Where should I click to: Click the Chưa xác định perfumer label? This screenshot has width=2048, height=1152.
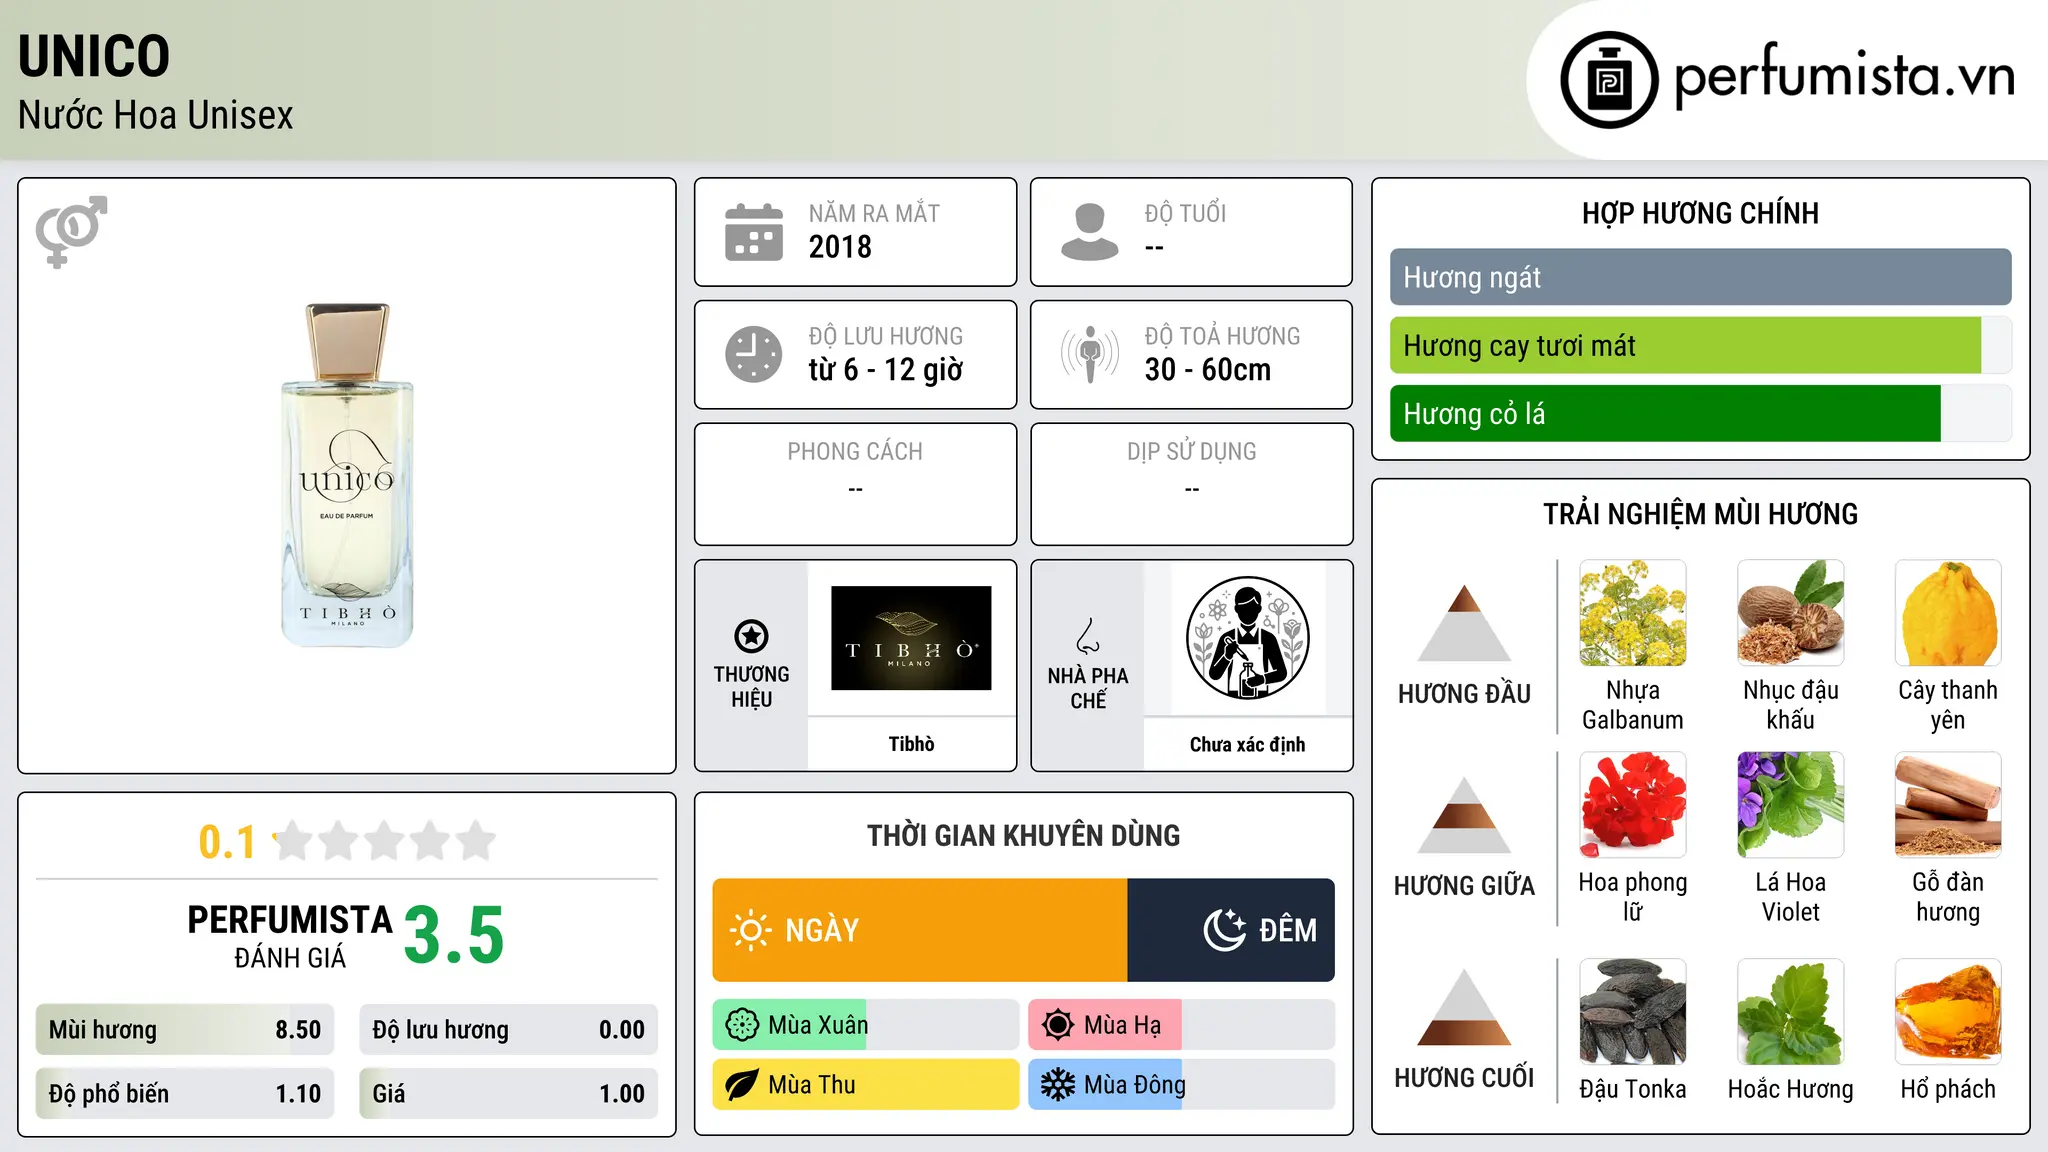coord(1247,744)
